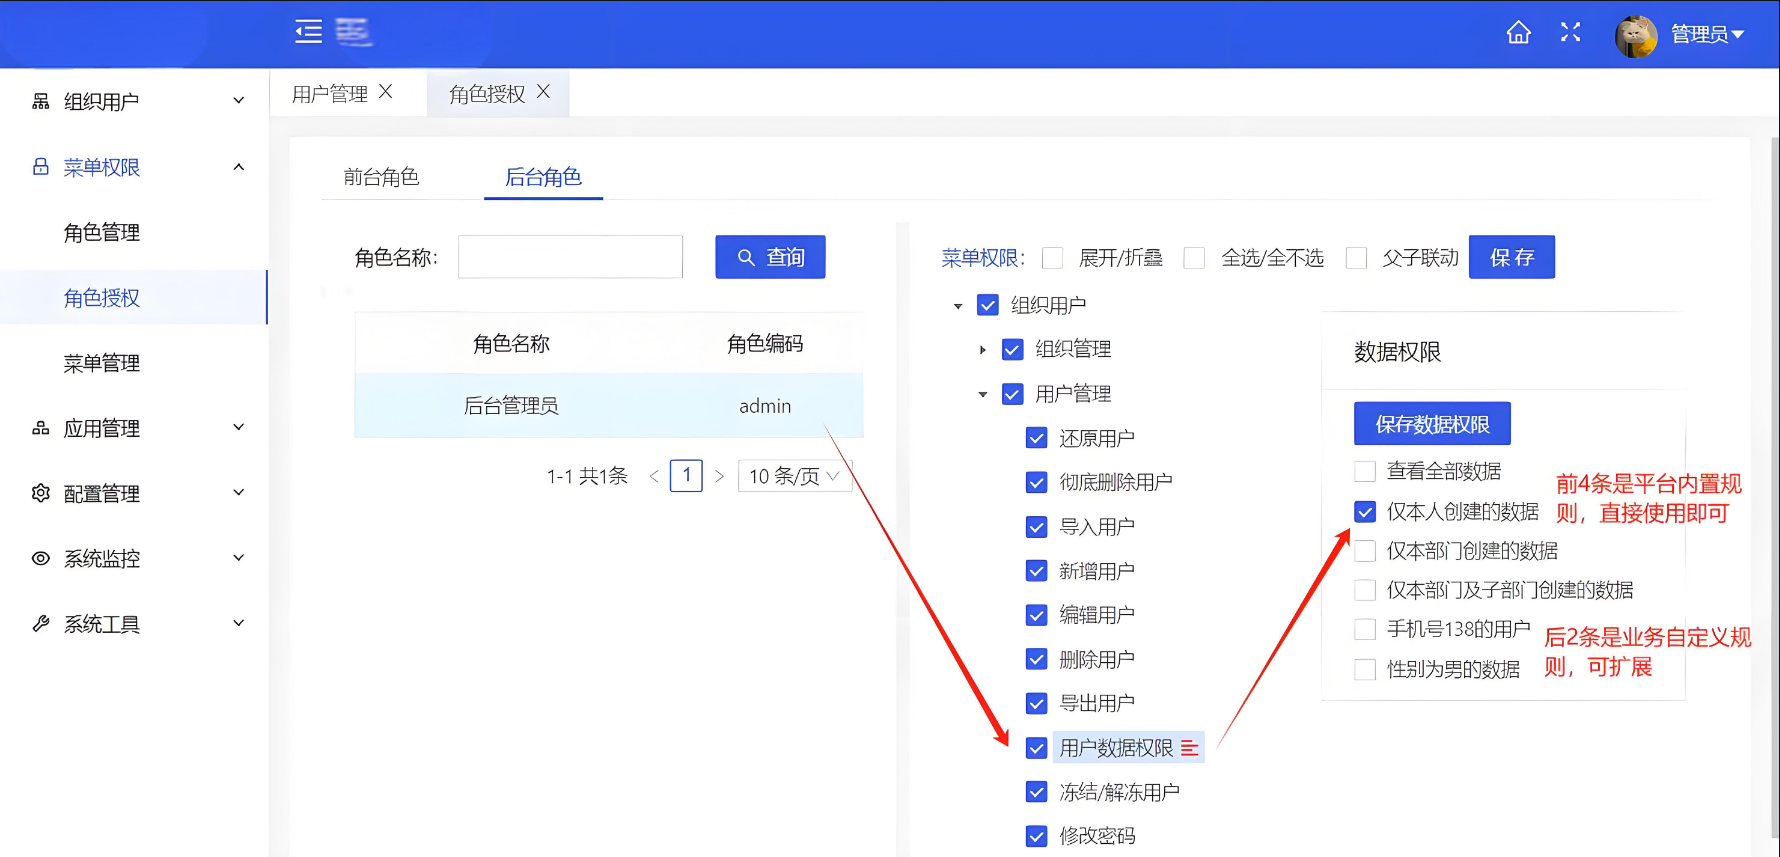This screenshot has width=1780, height=857.
Task: Close the 用户管理 tab
Action: coord(386,92)
